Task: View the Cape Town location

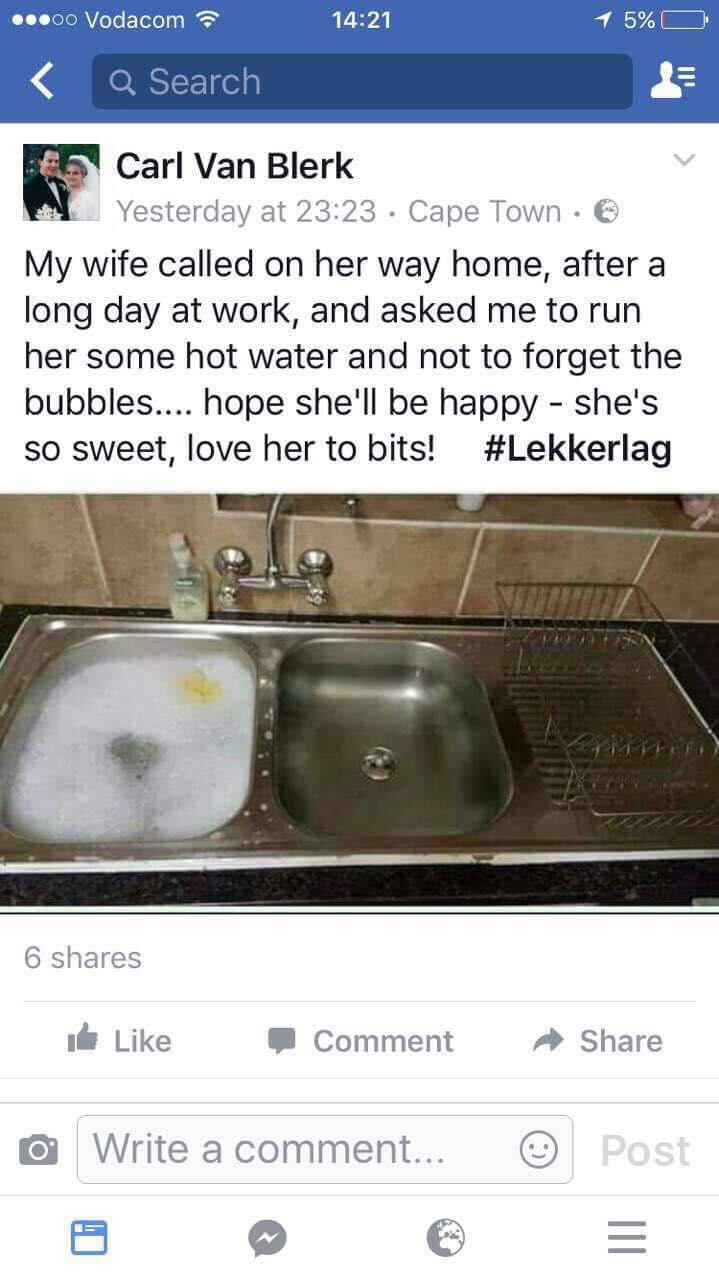Action: point(485,211)
